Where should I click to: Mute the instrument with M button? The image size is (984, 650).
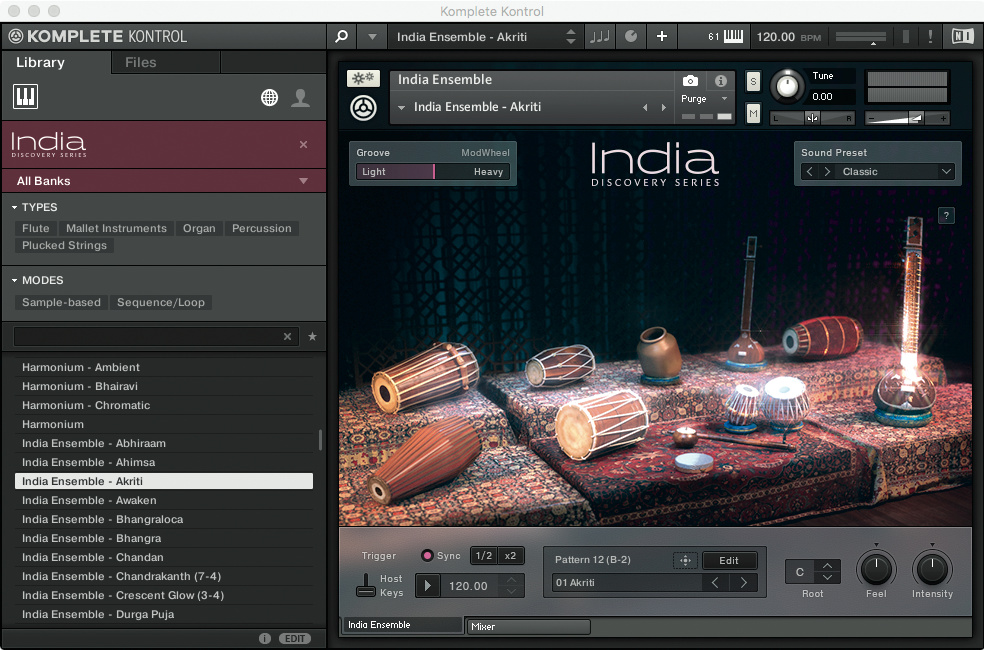[x=753, y=114]
